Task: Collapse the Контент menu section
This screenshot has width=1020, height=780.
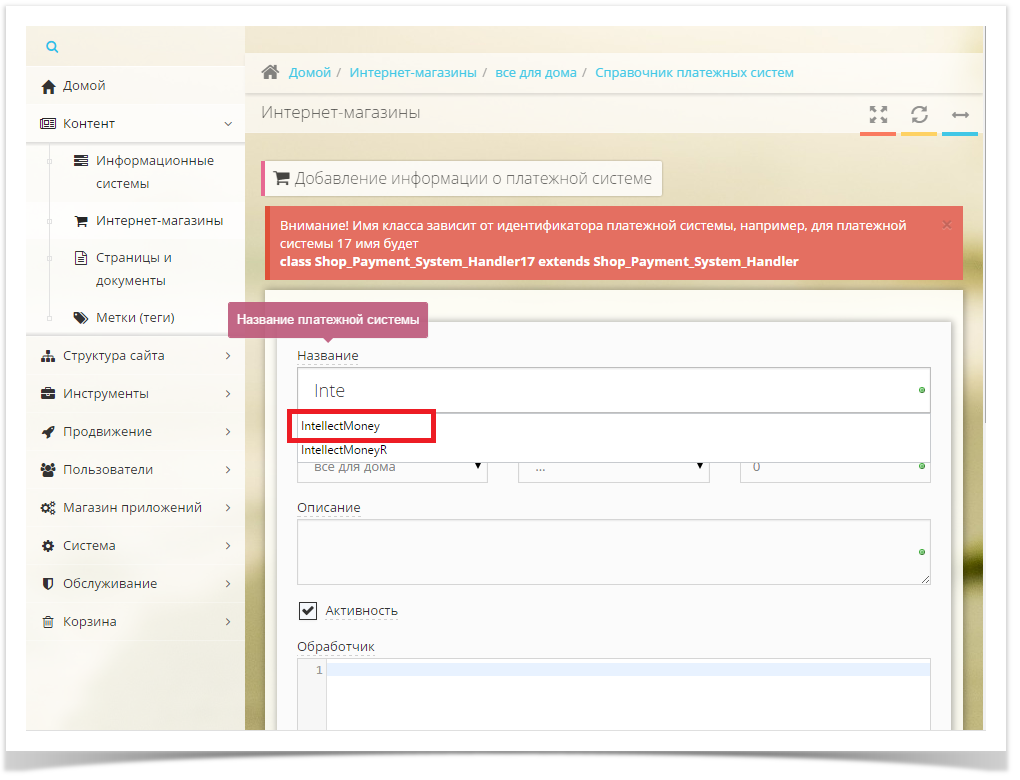Action: [x=228, y=124]
